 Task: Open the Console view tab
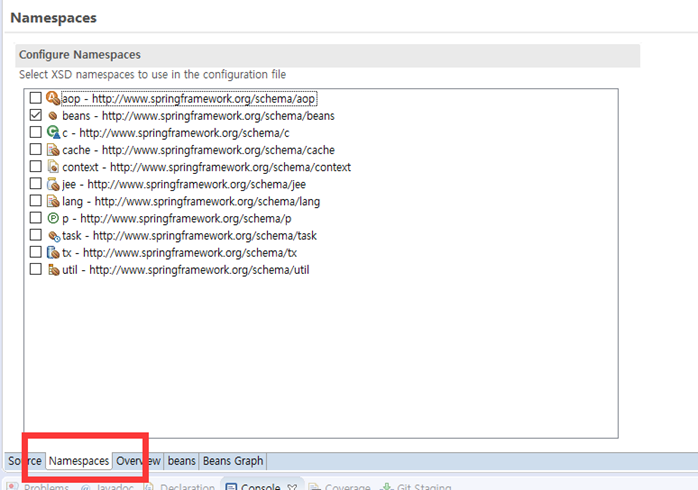(x=262, y=486)
